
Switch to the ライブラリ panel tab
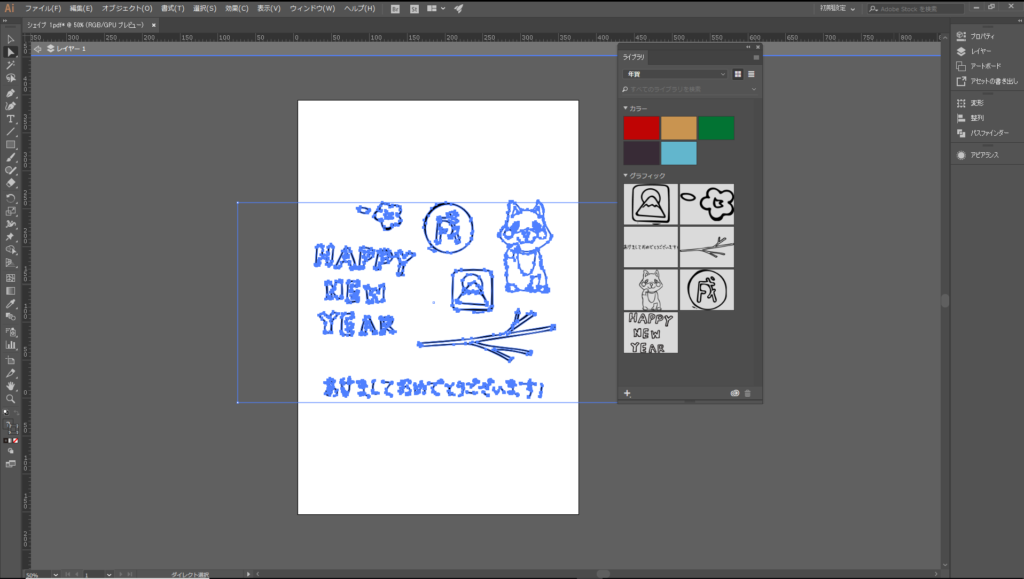coord(633,57)
